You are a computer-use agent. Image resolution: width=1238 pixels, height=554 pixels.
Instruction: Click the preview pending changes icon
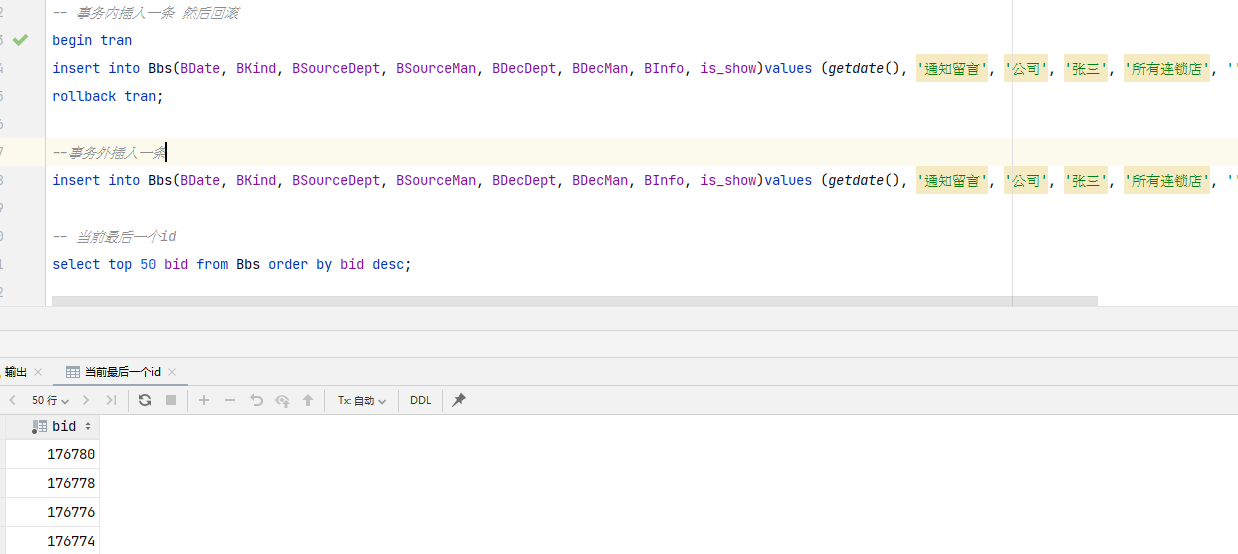click(282, 400)
